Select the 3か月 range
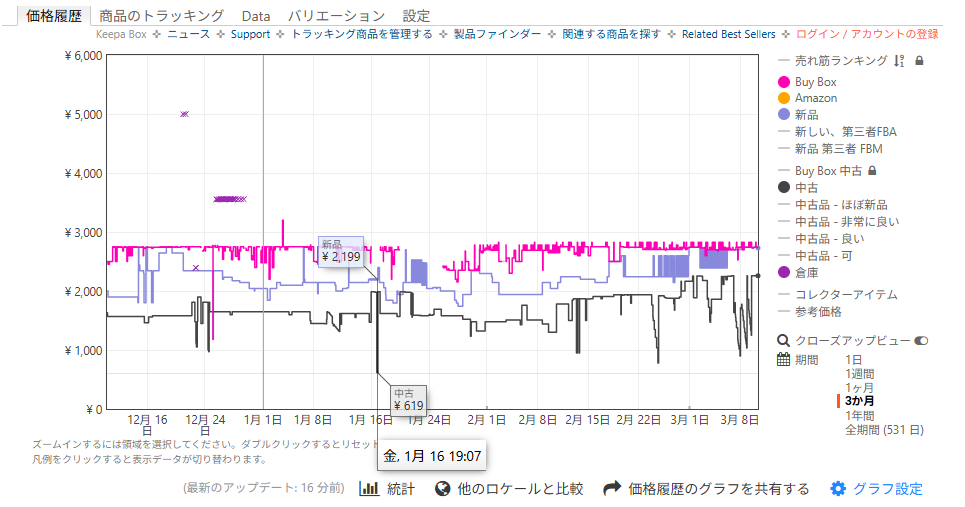Screen dimensions: 965x507 [860, 401]
